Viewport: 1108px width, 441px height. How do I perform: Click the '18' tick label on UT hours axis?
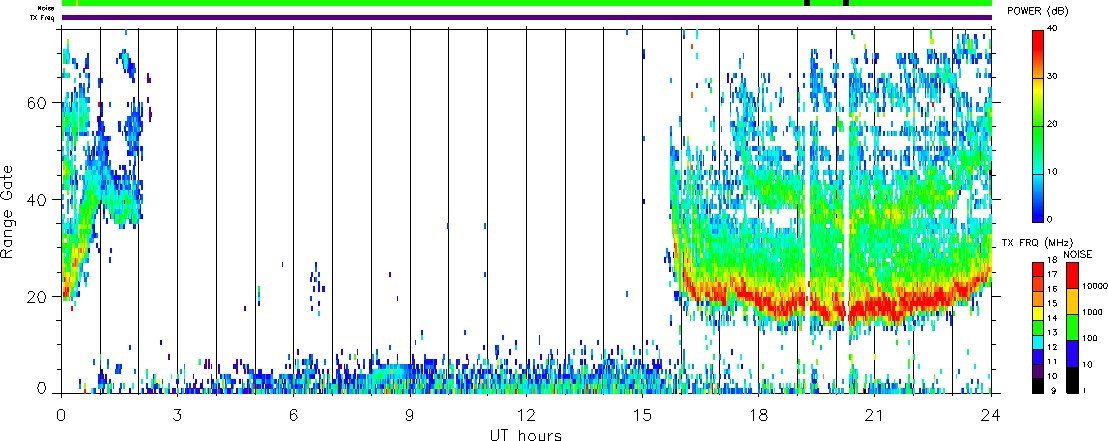[x=759, y=414]
